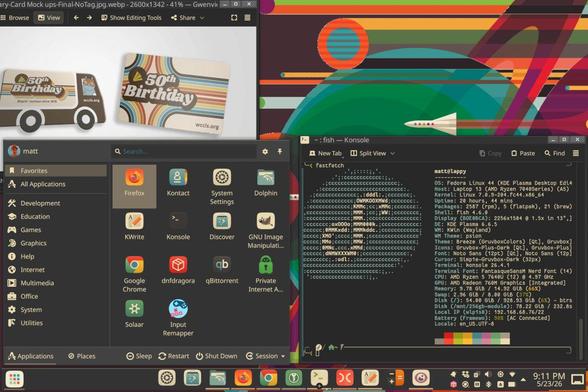Open the network tray icon
Viewport: 588px width, 392px height.
(512, 374)
